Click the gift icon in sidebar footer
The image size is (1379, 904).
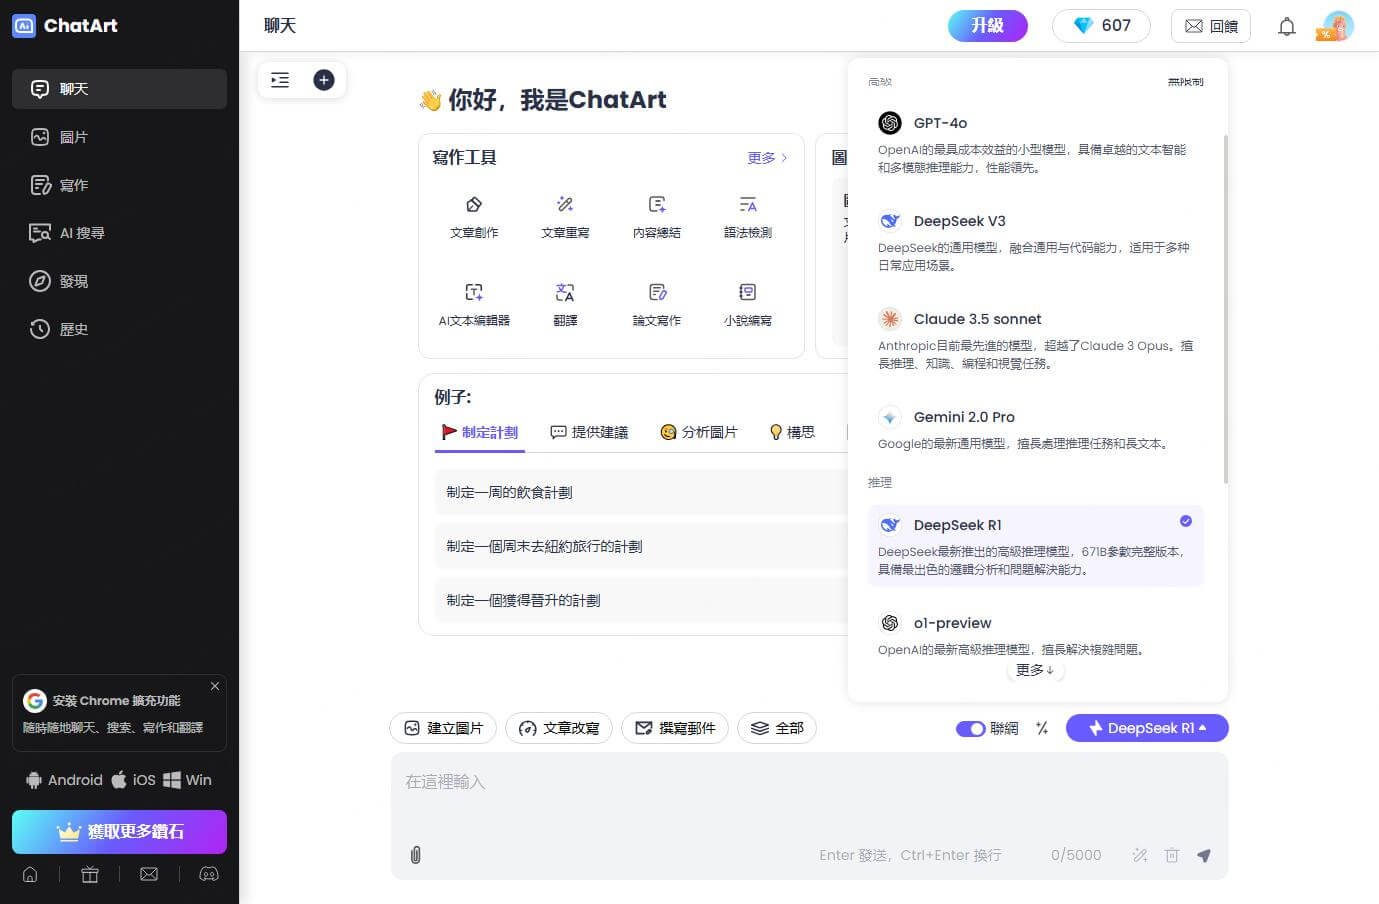tap(90, 874)
